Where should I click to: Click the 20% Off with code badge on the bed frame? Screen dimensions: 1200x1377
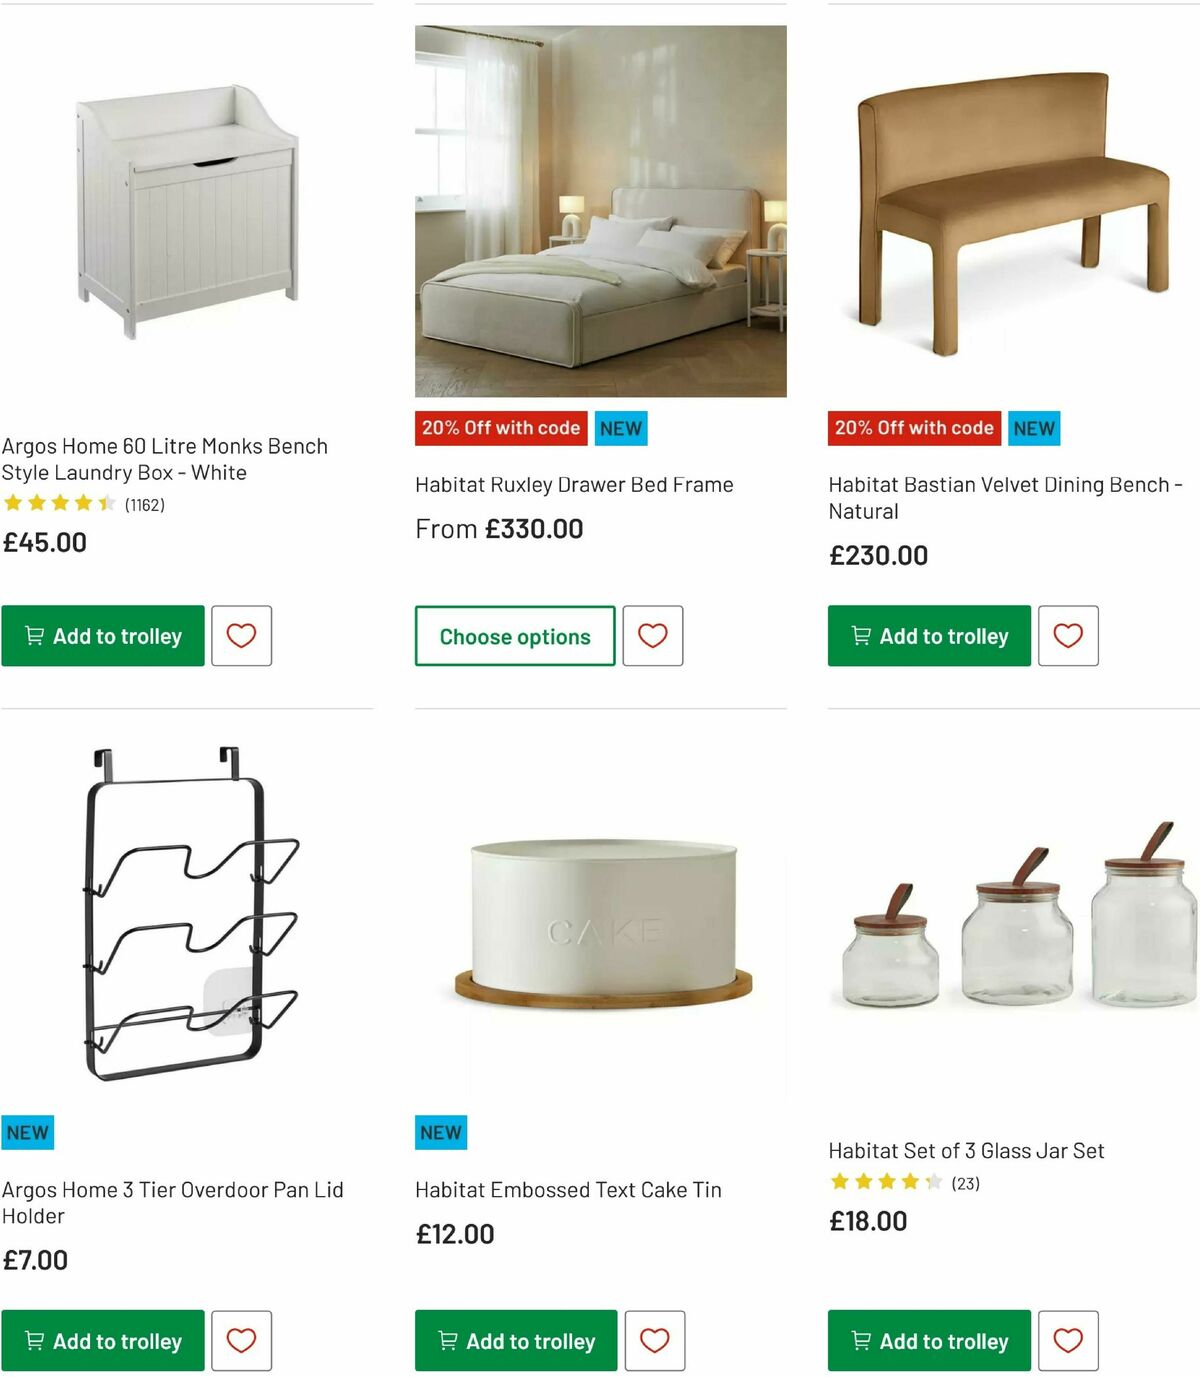coord(501,427)
